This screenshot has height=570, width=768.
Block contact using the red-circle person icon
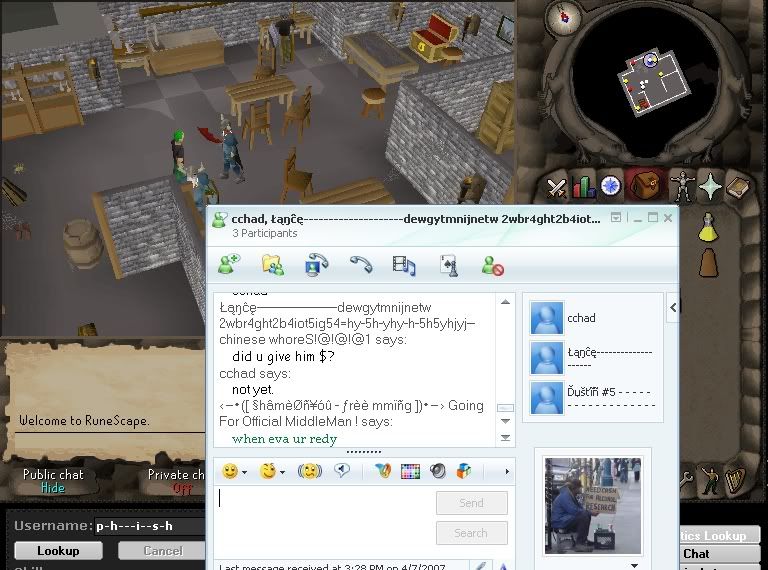click(x=492, y=266)
